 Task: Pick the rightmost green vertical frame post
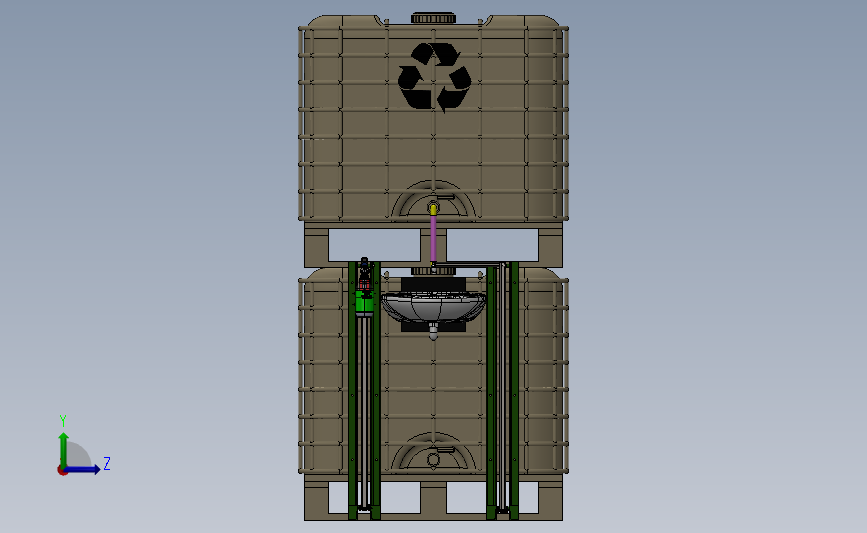pos(514,391)
